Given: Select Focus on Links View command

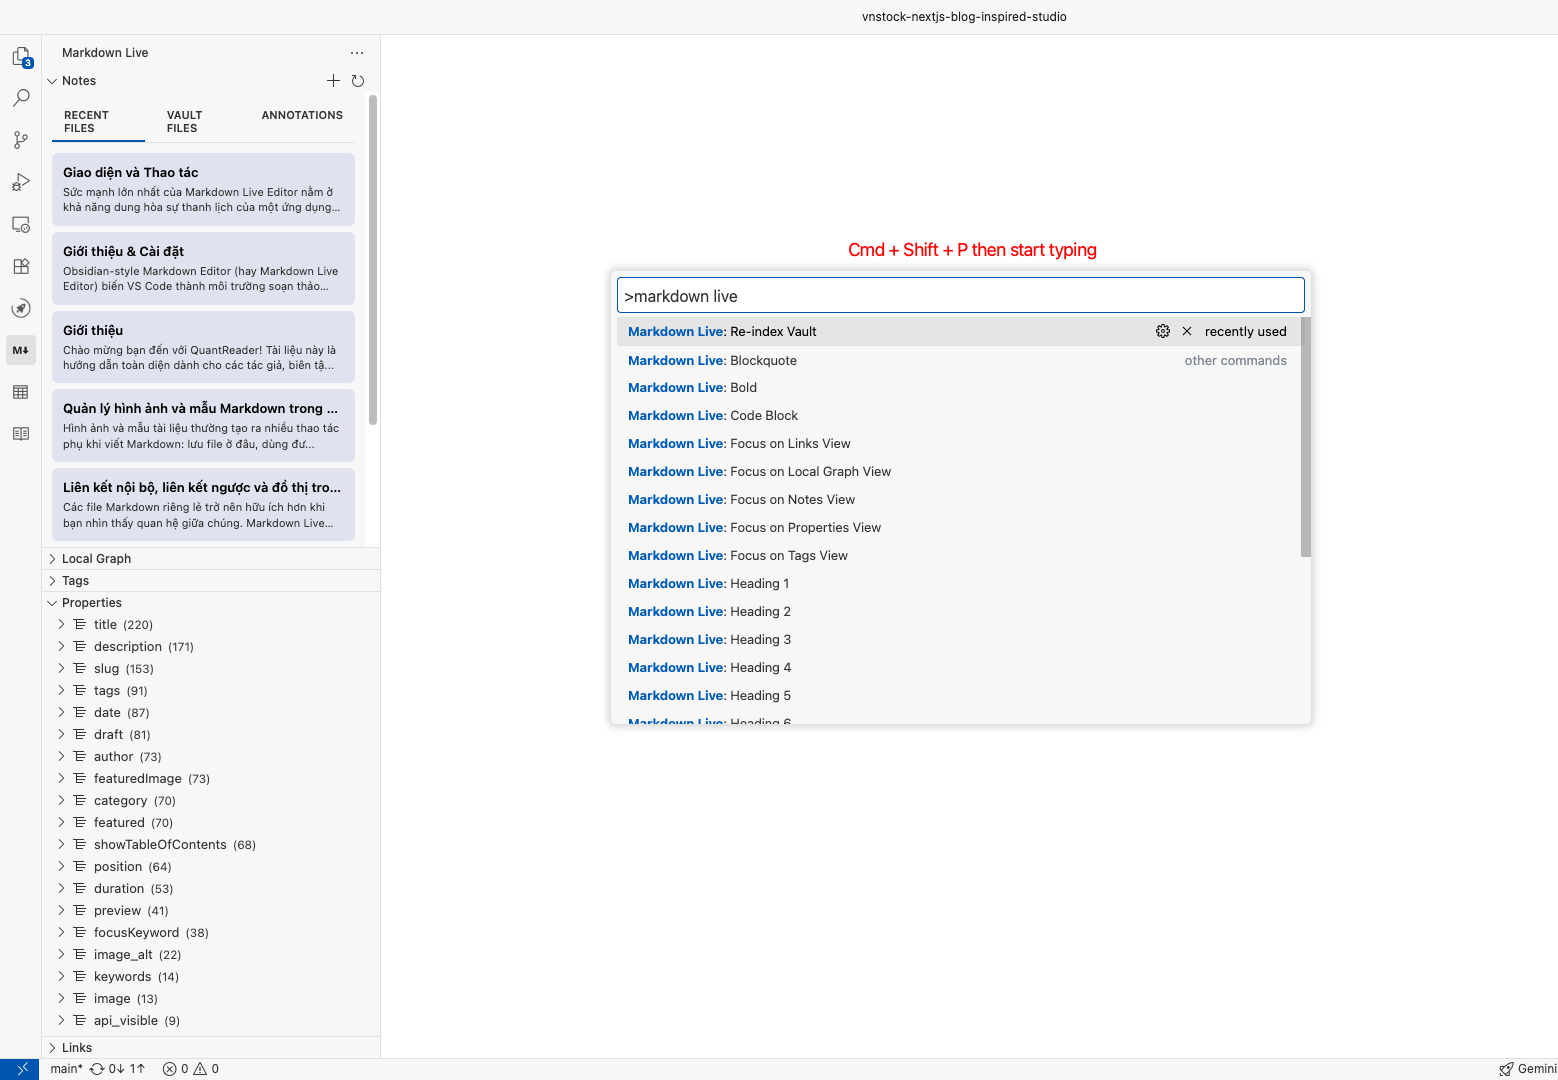Looking at the screenshot, I should pyautogui.click(x=959, y=444).
